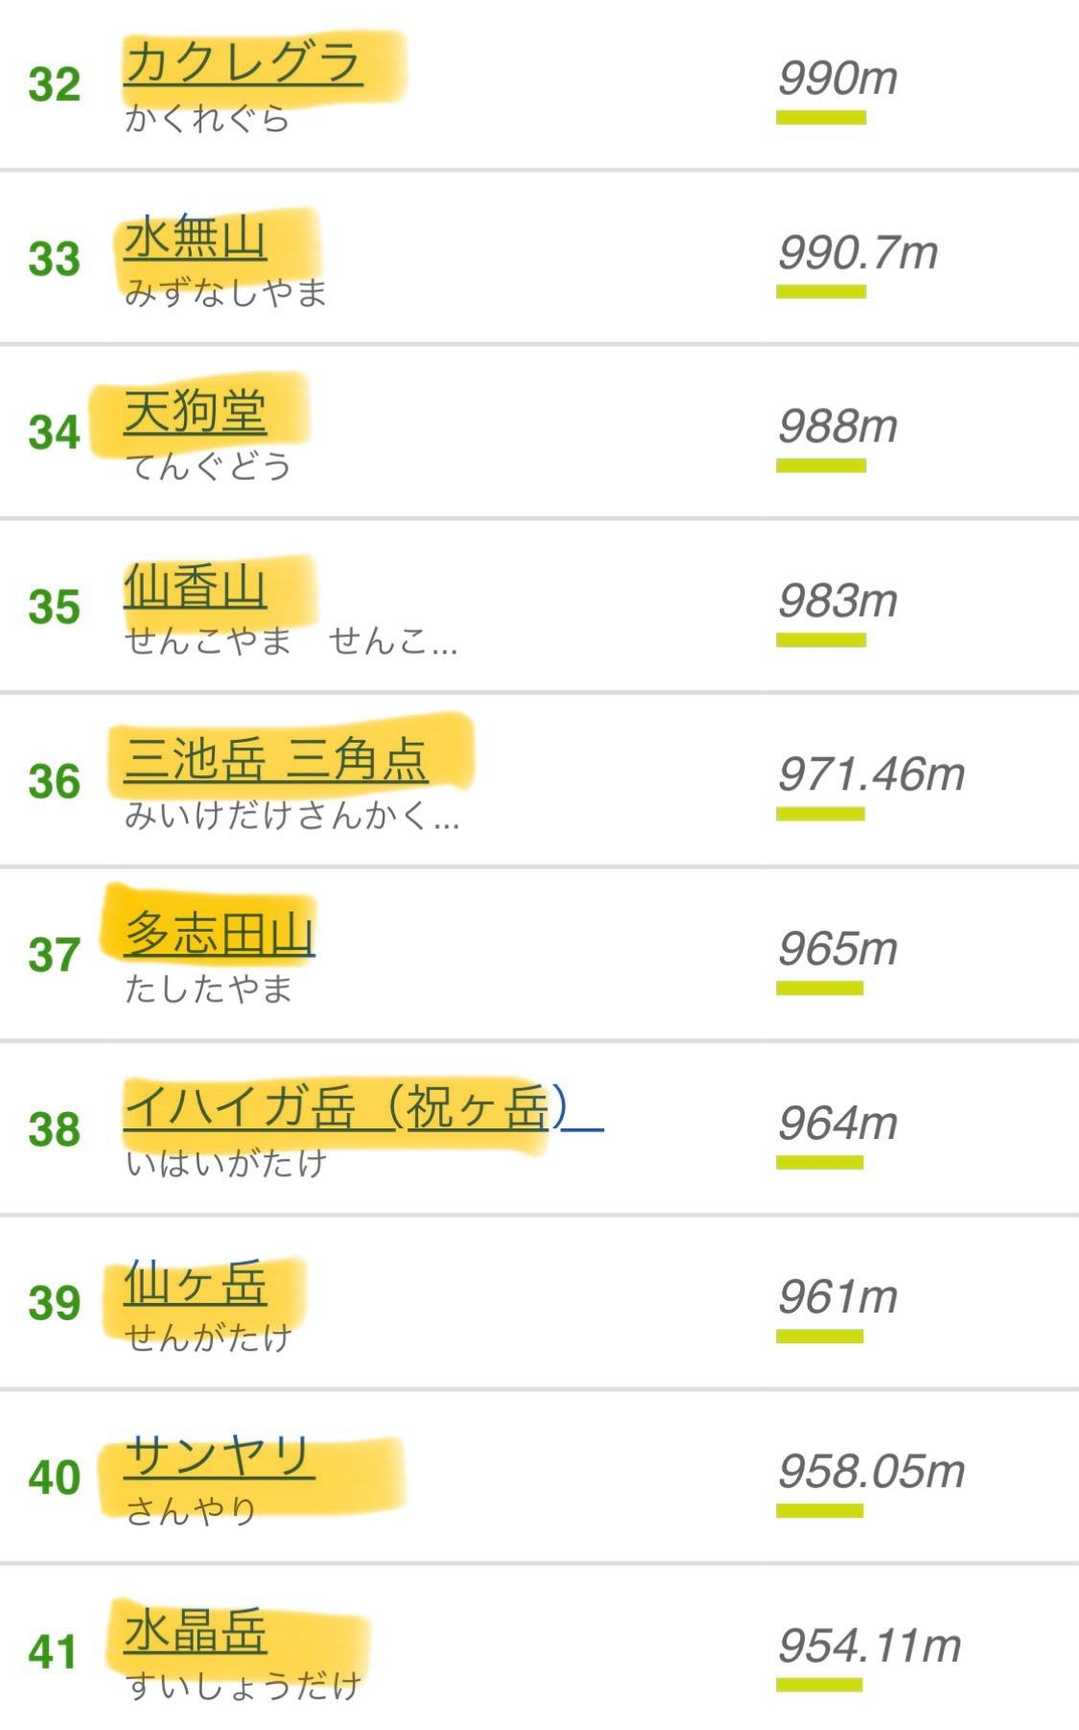
Task: Open the 仙香山 link
Action: (195, 587)
